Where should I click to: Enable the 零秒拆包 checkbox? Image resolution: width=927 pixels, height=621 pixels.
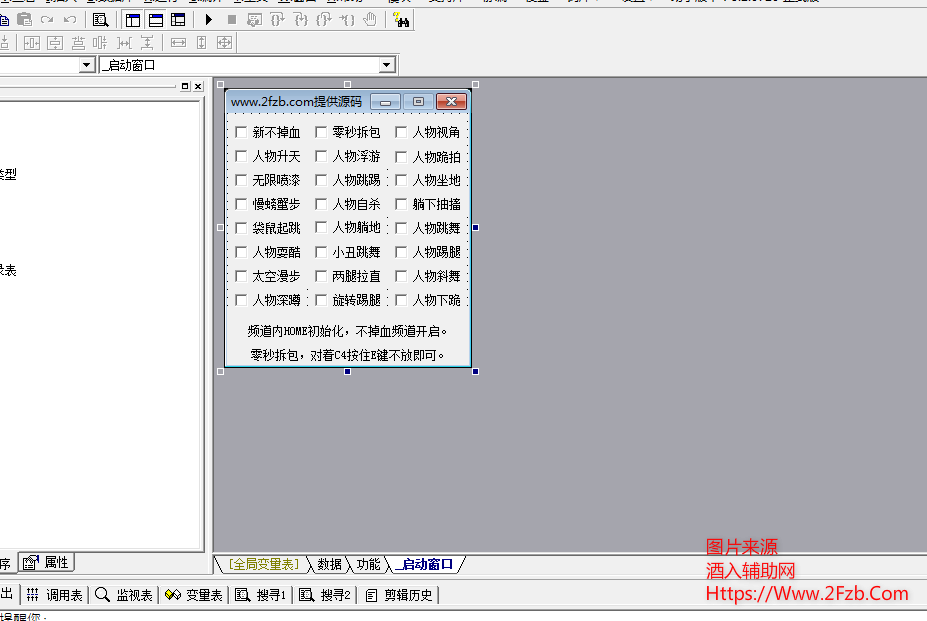point(321,132)
